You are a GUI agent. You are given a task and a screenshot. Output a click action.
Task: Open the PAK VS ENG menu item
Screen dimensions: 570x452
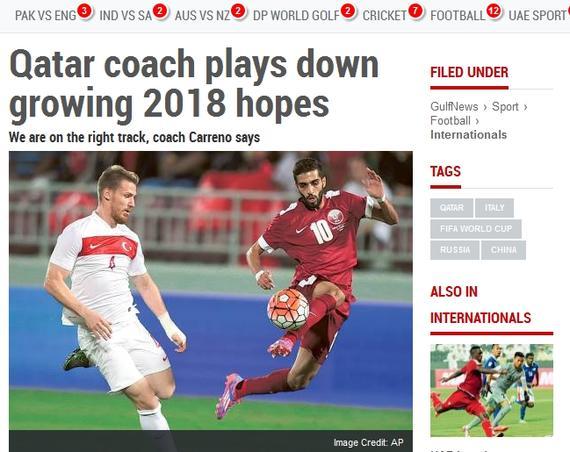pyautogui.click(x=46, y=15)
